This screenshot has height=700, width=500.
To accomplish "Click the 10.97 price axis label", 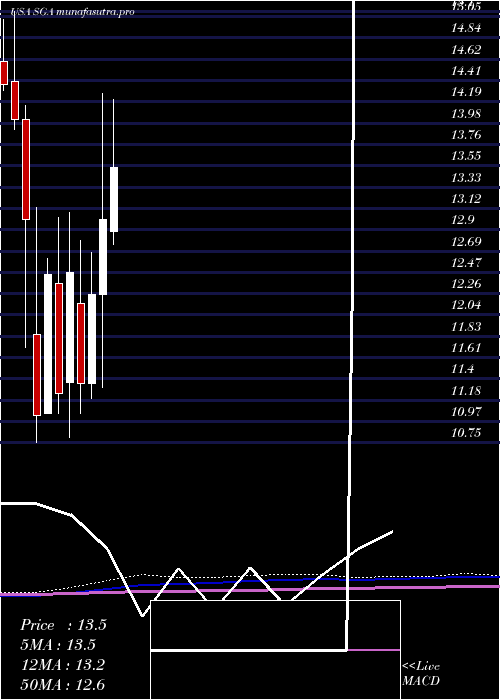I will click(x=466, y=412).
